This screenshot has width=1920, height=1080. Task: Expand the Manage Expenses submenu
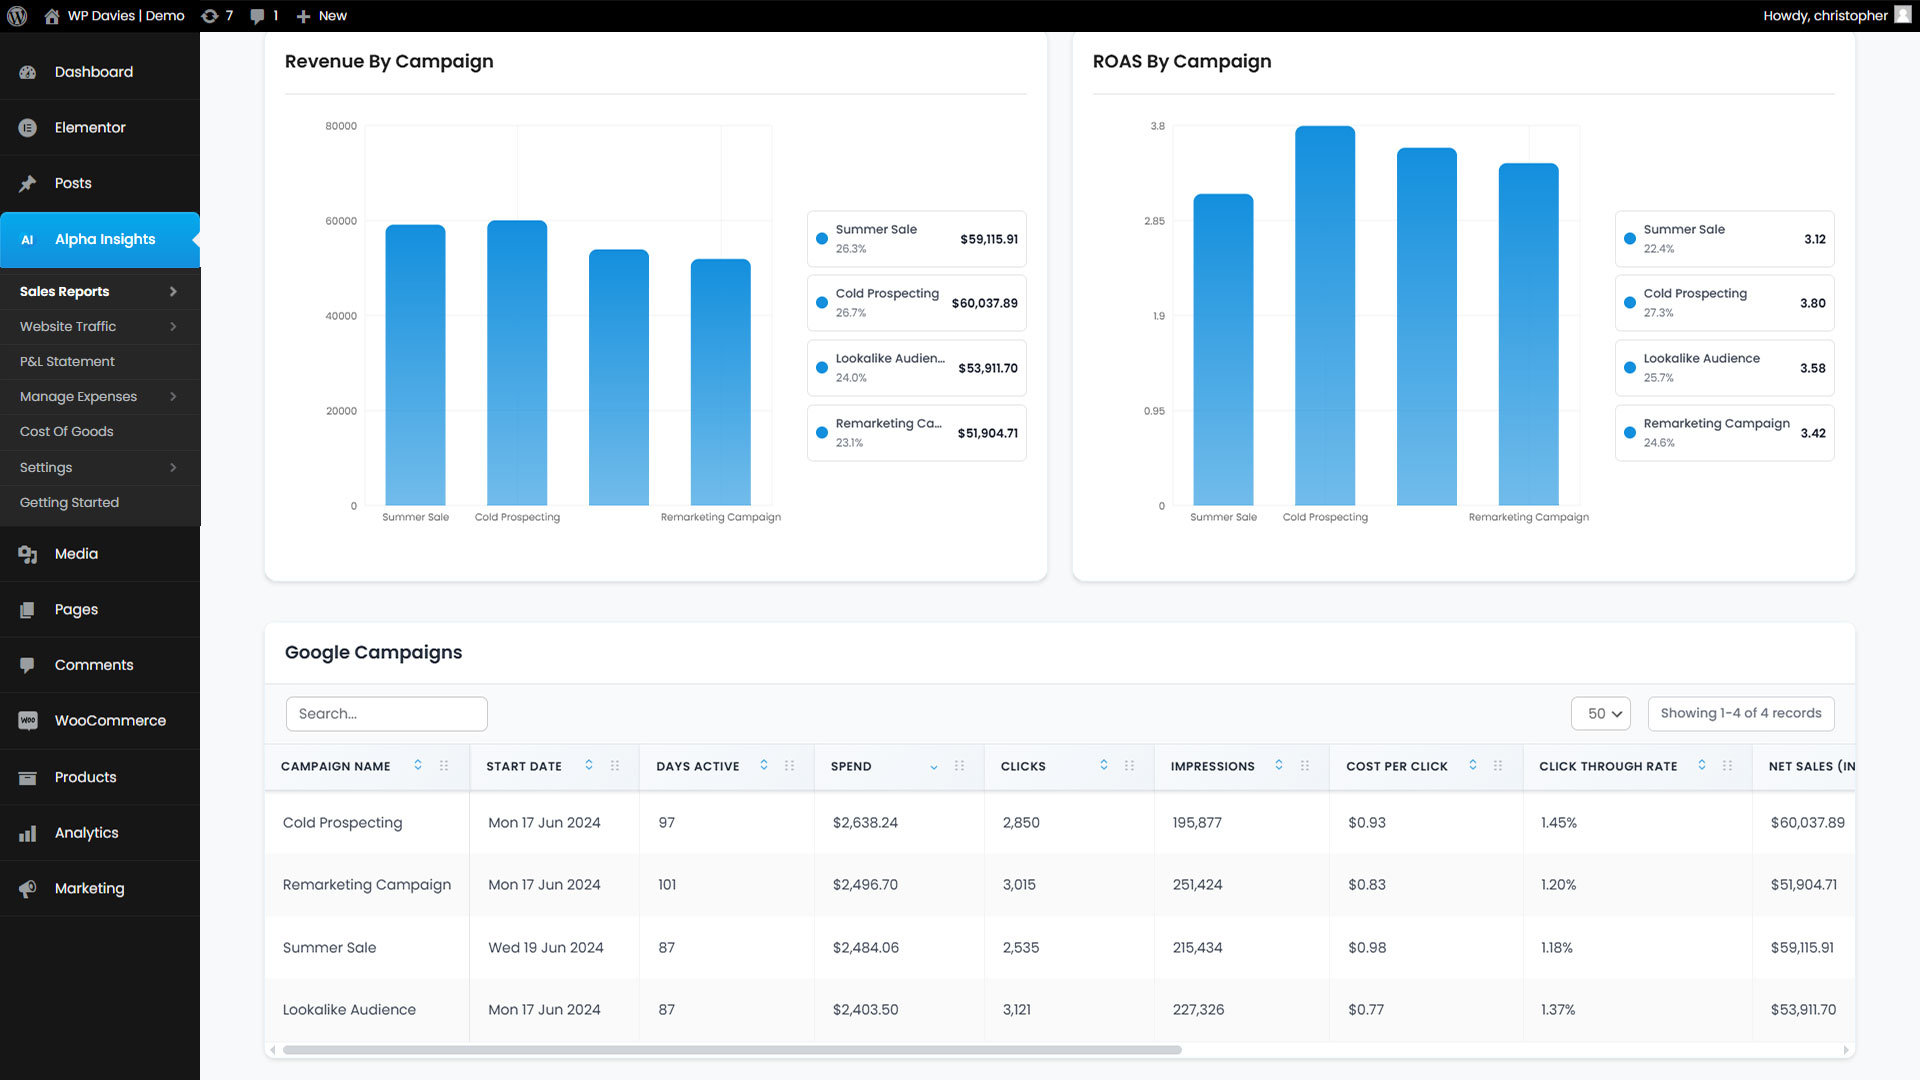coord(173,397)
